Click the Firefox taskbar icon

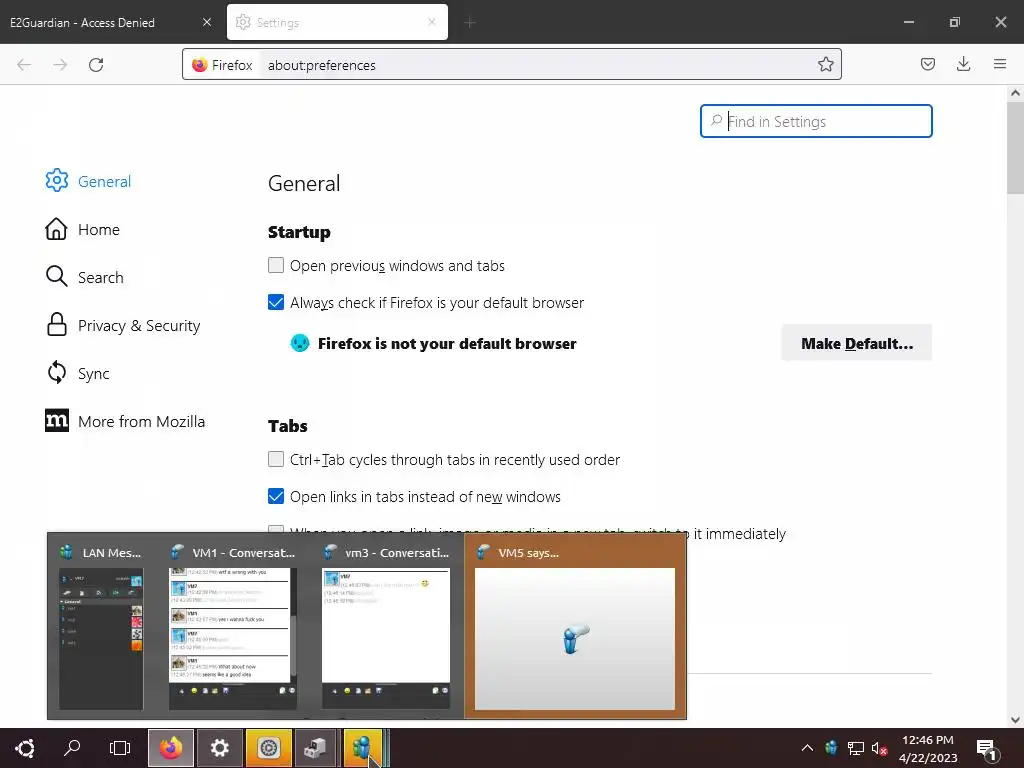pyautogui.click(x=170, y=748)
